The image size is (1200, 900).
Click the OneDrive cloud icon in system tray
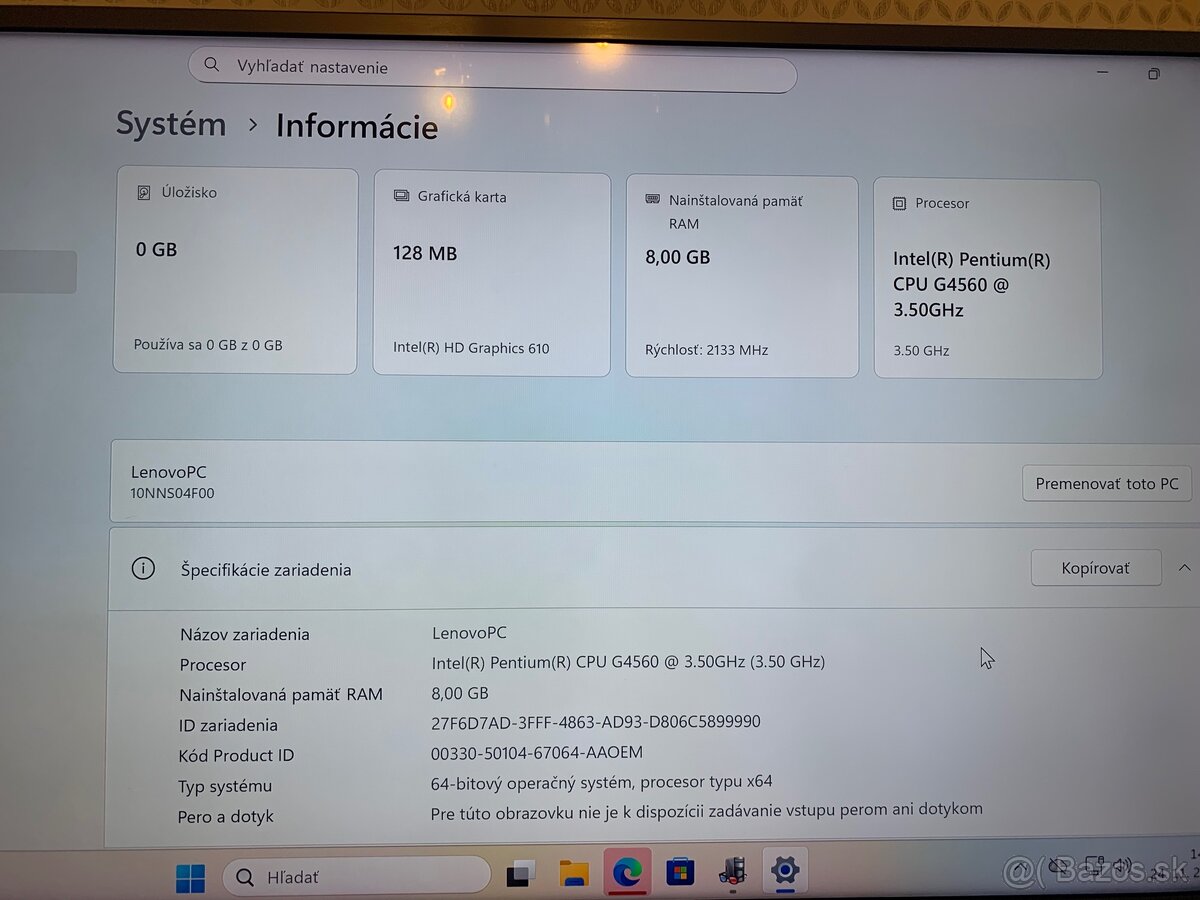(x=1058, y=867)
